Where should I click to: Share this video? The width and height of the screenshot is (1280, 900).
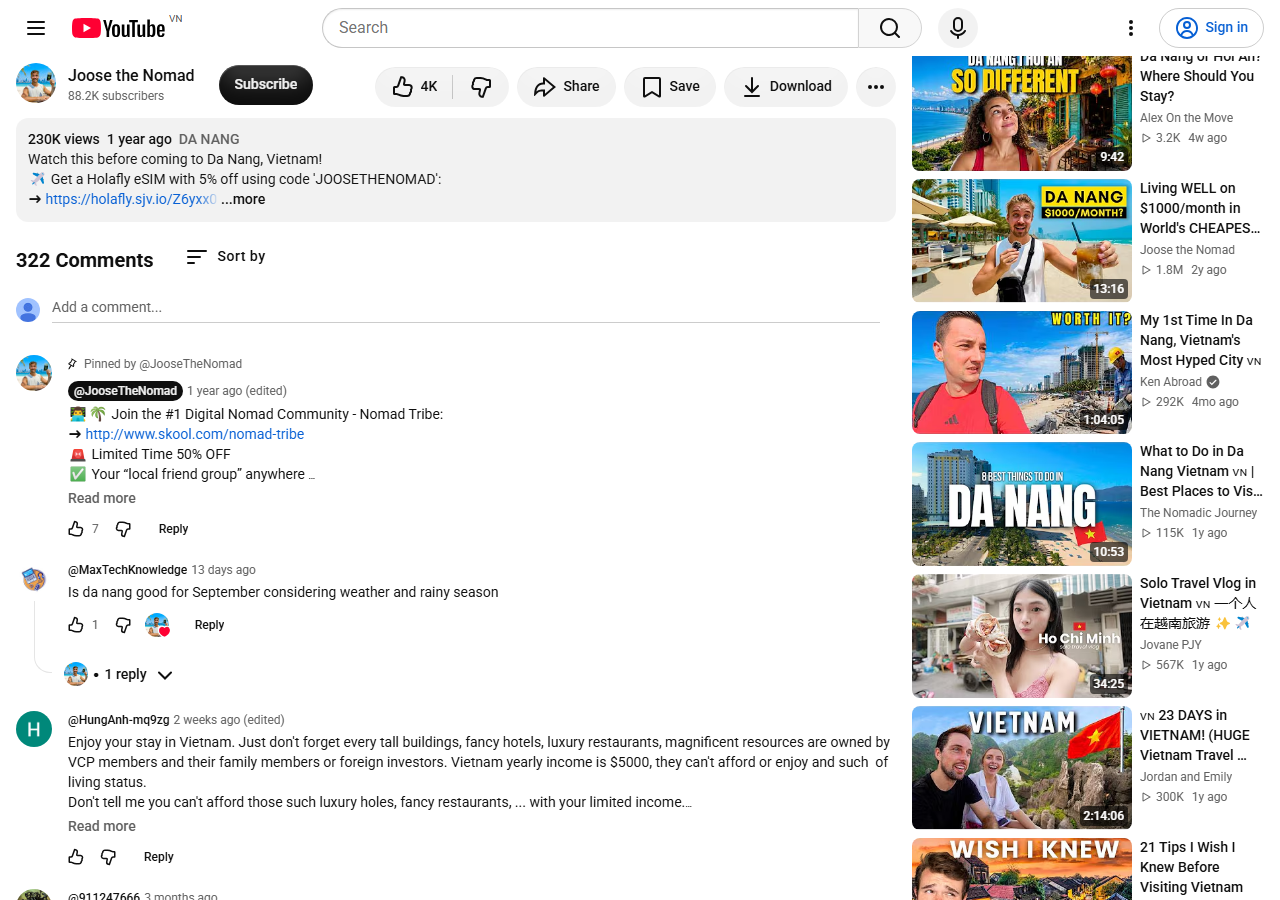tap(566, 87)
